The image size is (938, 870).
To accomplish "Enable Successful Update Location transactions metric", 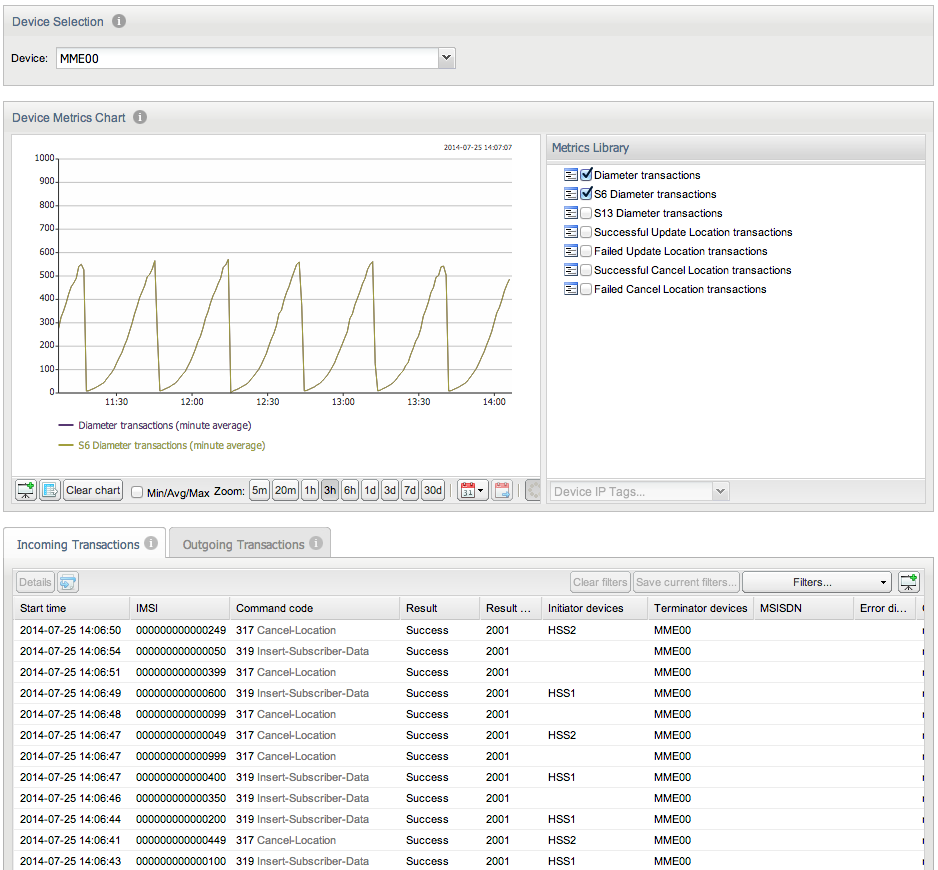I will coord(586,232).
